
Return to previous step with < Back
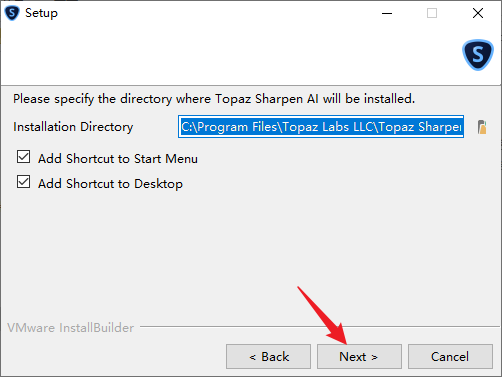[268, 357]
